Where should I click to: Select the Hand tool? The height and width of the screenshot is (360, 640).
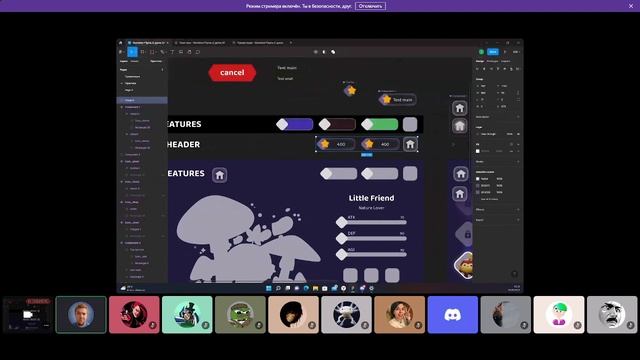click(x=189, y=52)
